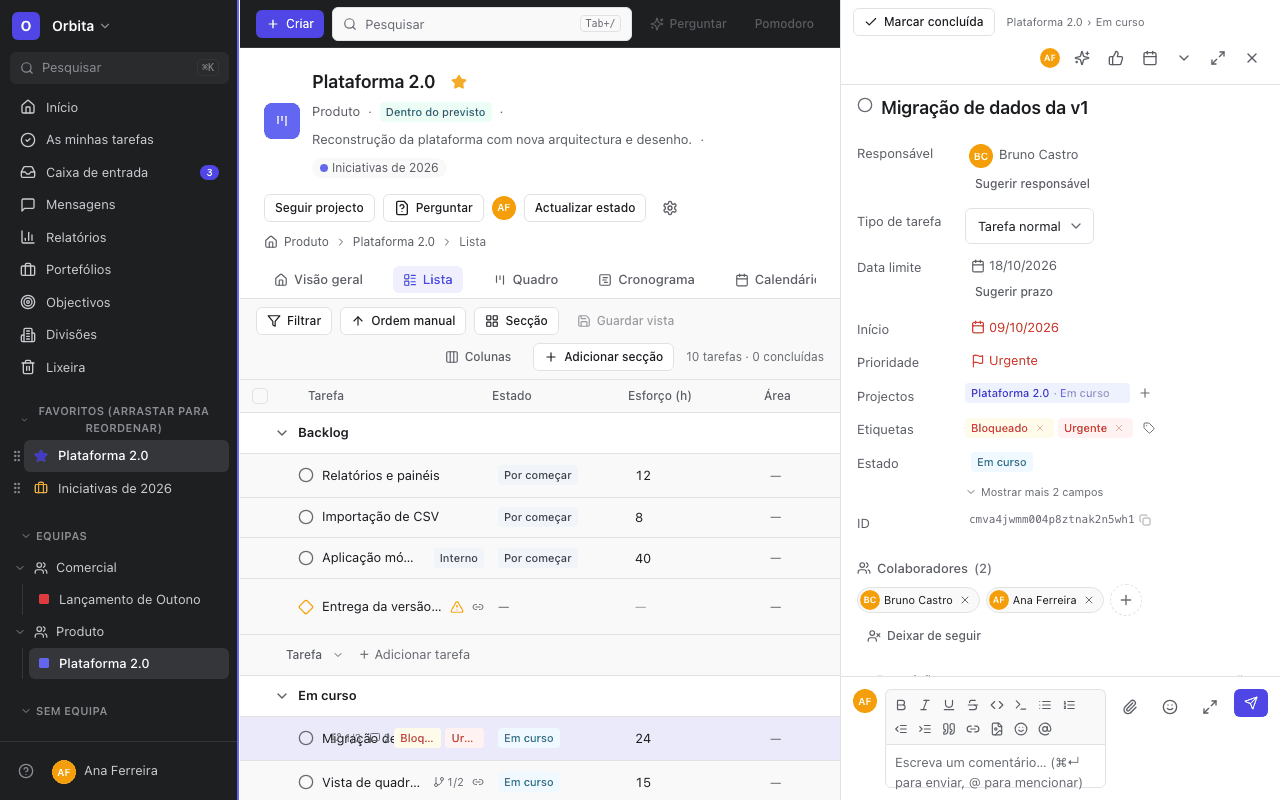This screenshot has height=800, width=1280.
Task: Mark Importação de CSV as complete
Action: click(x=306, y=517)
